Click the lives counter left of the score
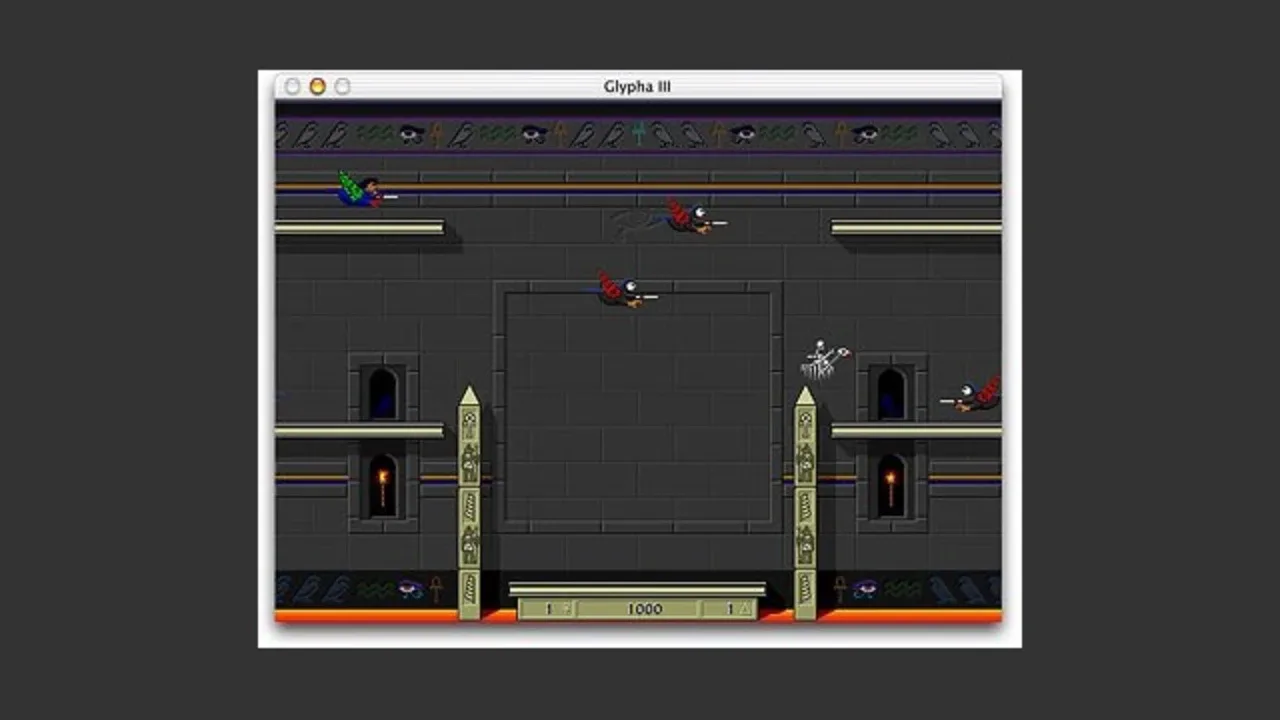 point(548,609)
